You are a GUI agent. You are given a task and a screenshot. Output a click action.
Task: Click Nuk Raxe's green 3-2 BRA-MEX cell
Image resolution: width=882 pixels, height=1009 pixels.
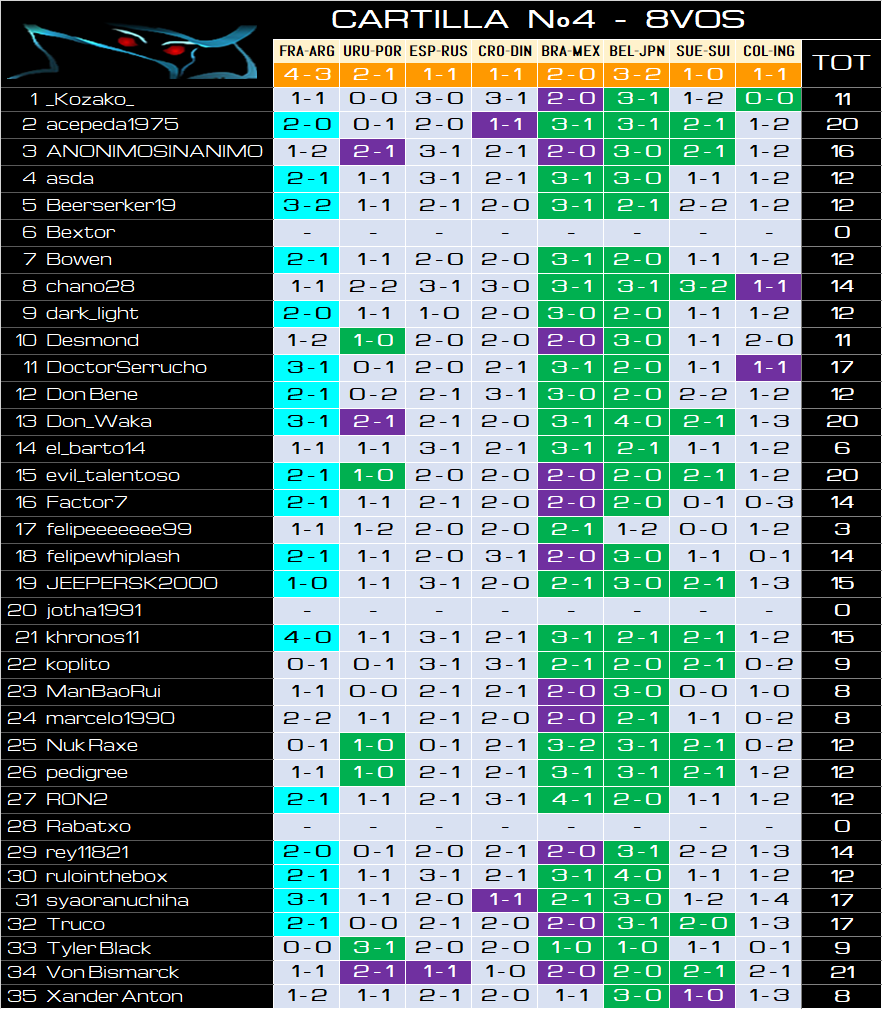(571, 746)
